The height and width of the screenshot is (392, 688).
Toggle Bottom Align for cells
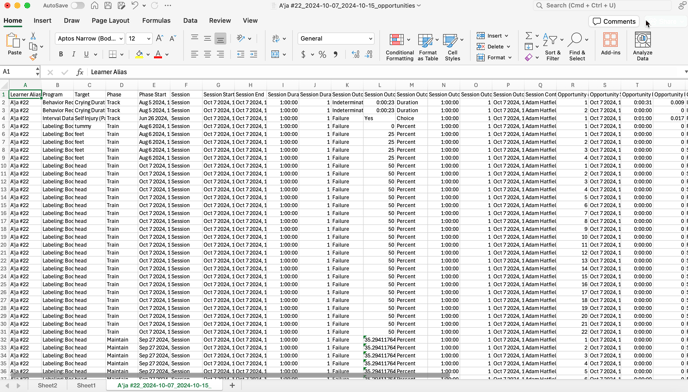point(220,38)
